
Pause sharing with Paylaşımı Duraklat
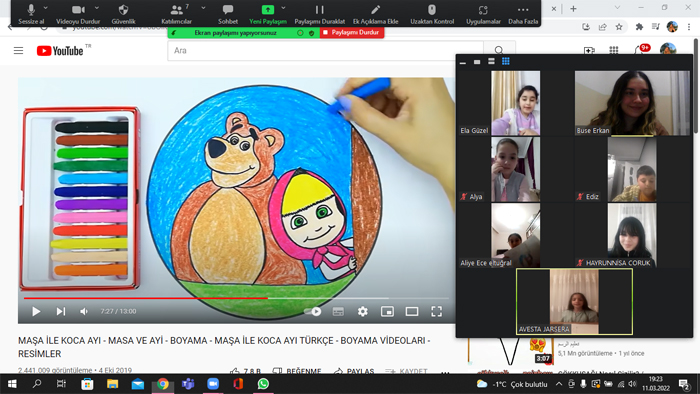(x=320, y=13)
